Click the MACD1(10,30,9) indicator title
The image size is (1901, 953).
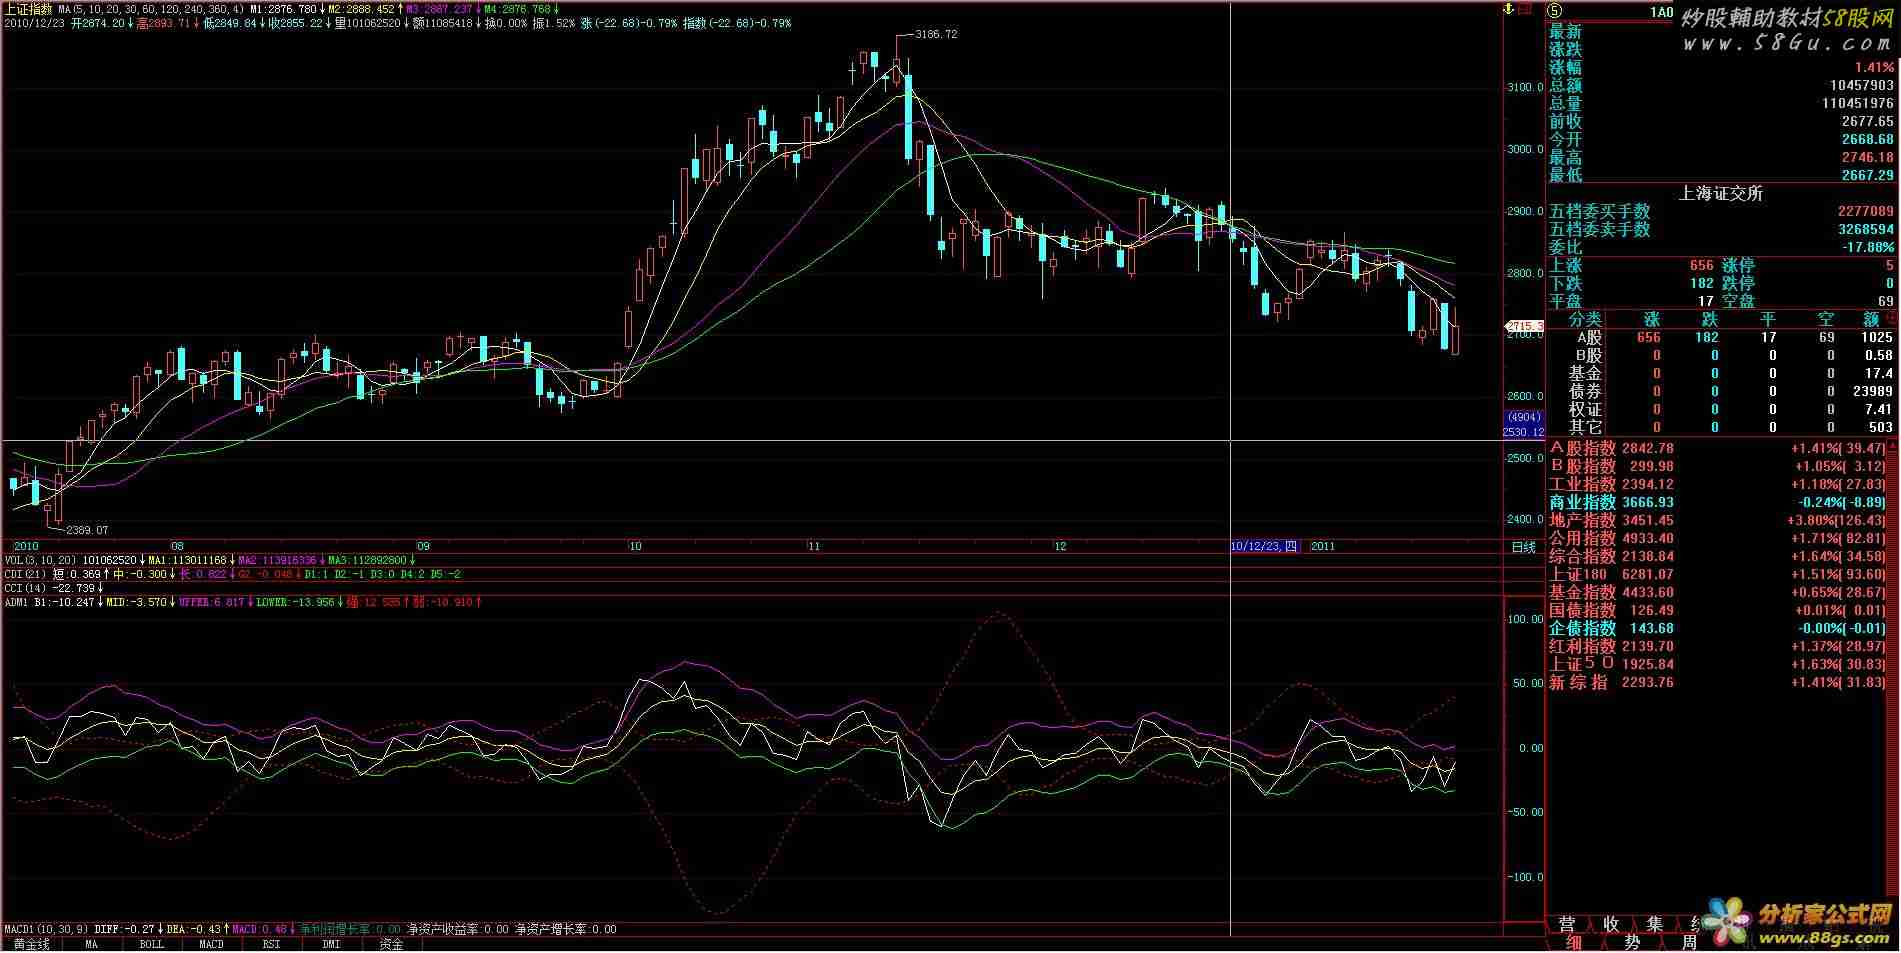tap(47, 929)
